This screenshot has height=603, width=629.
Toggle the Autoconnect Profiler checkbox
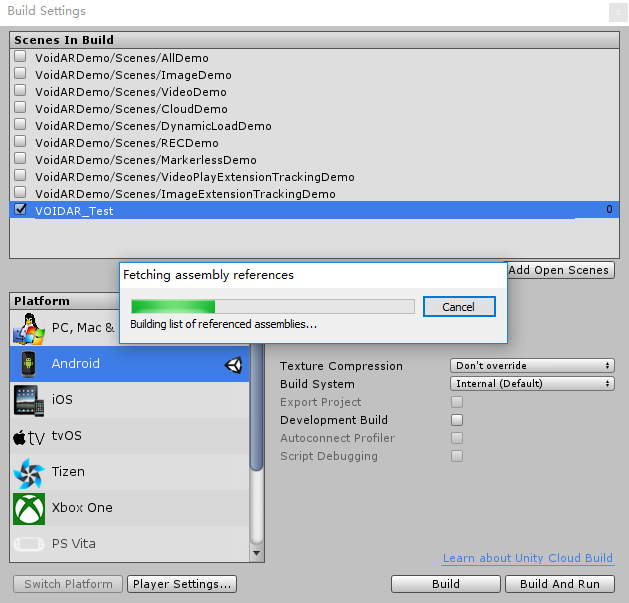tap(457, 438)
